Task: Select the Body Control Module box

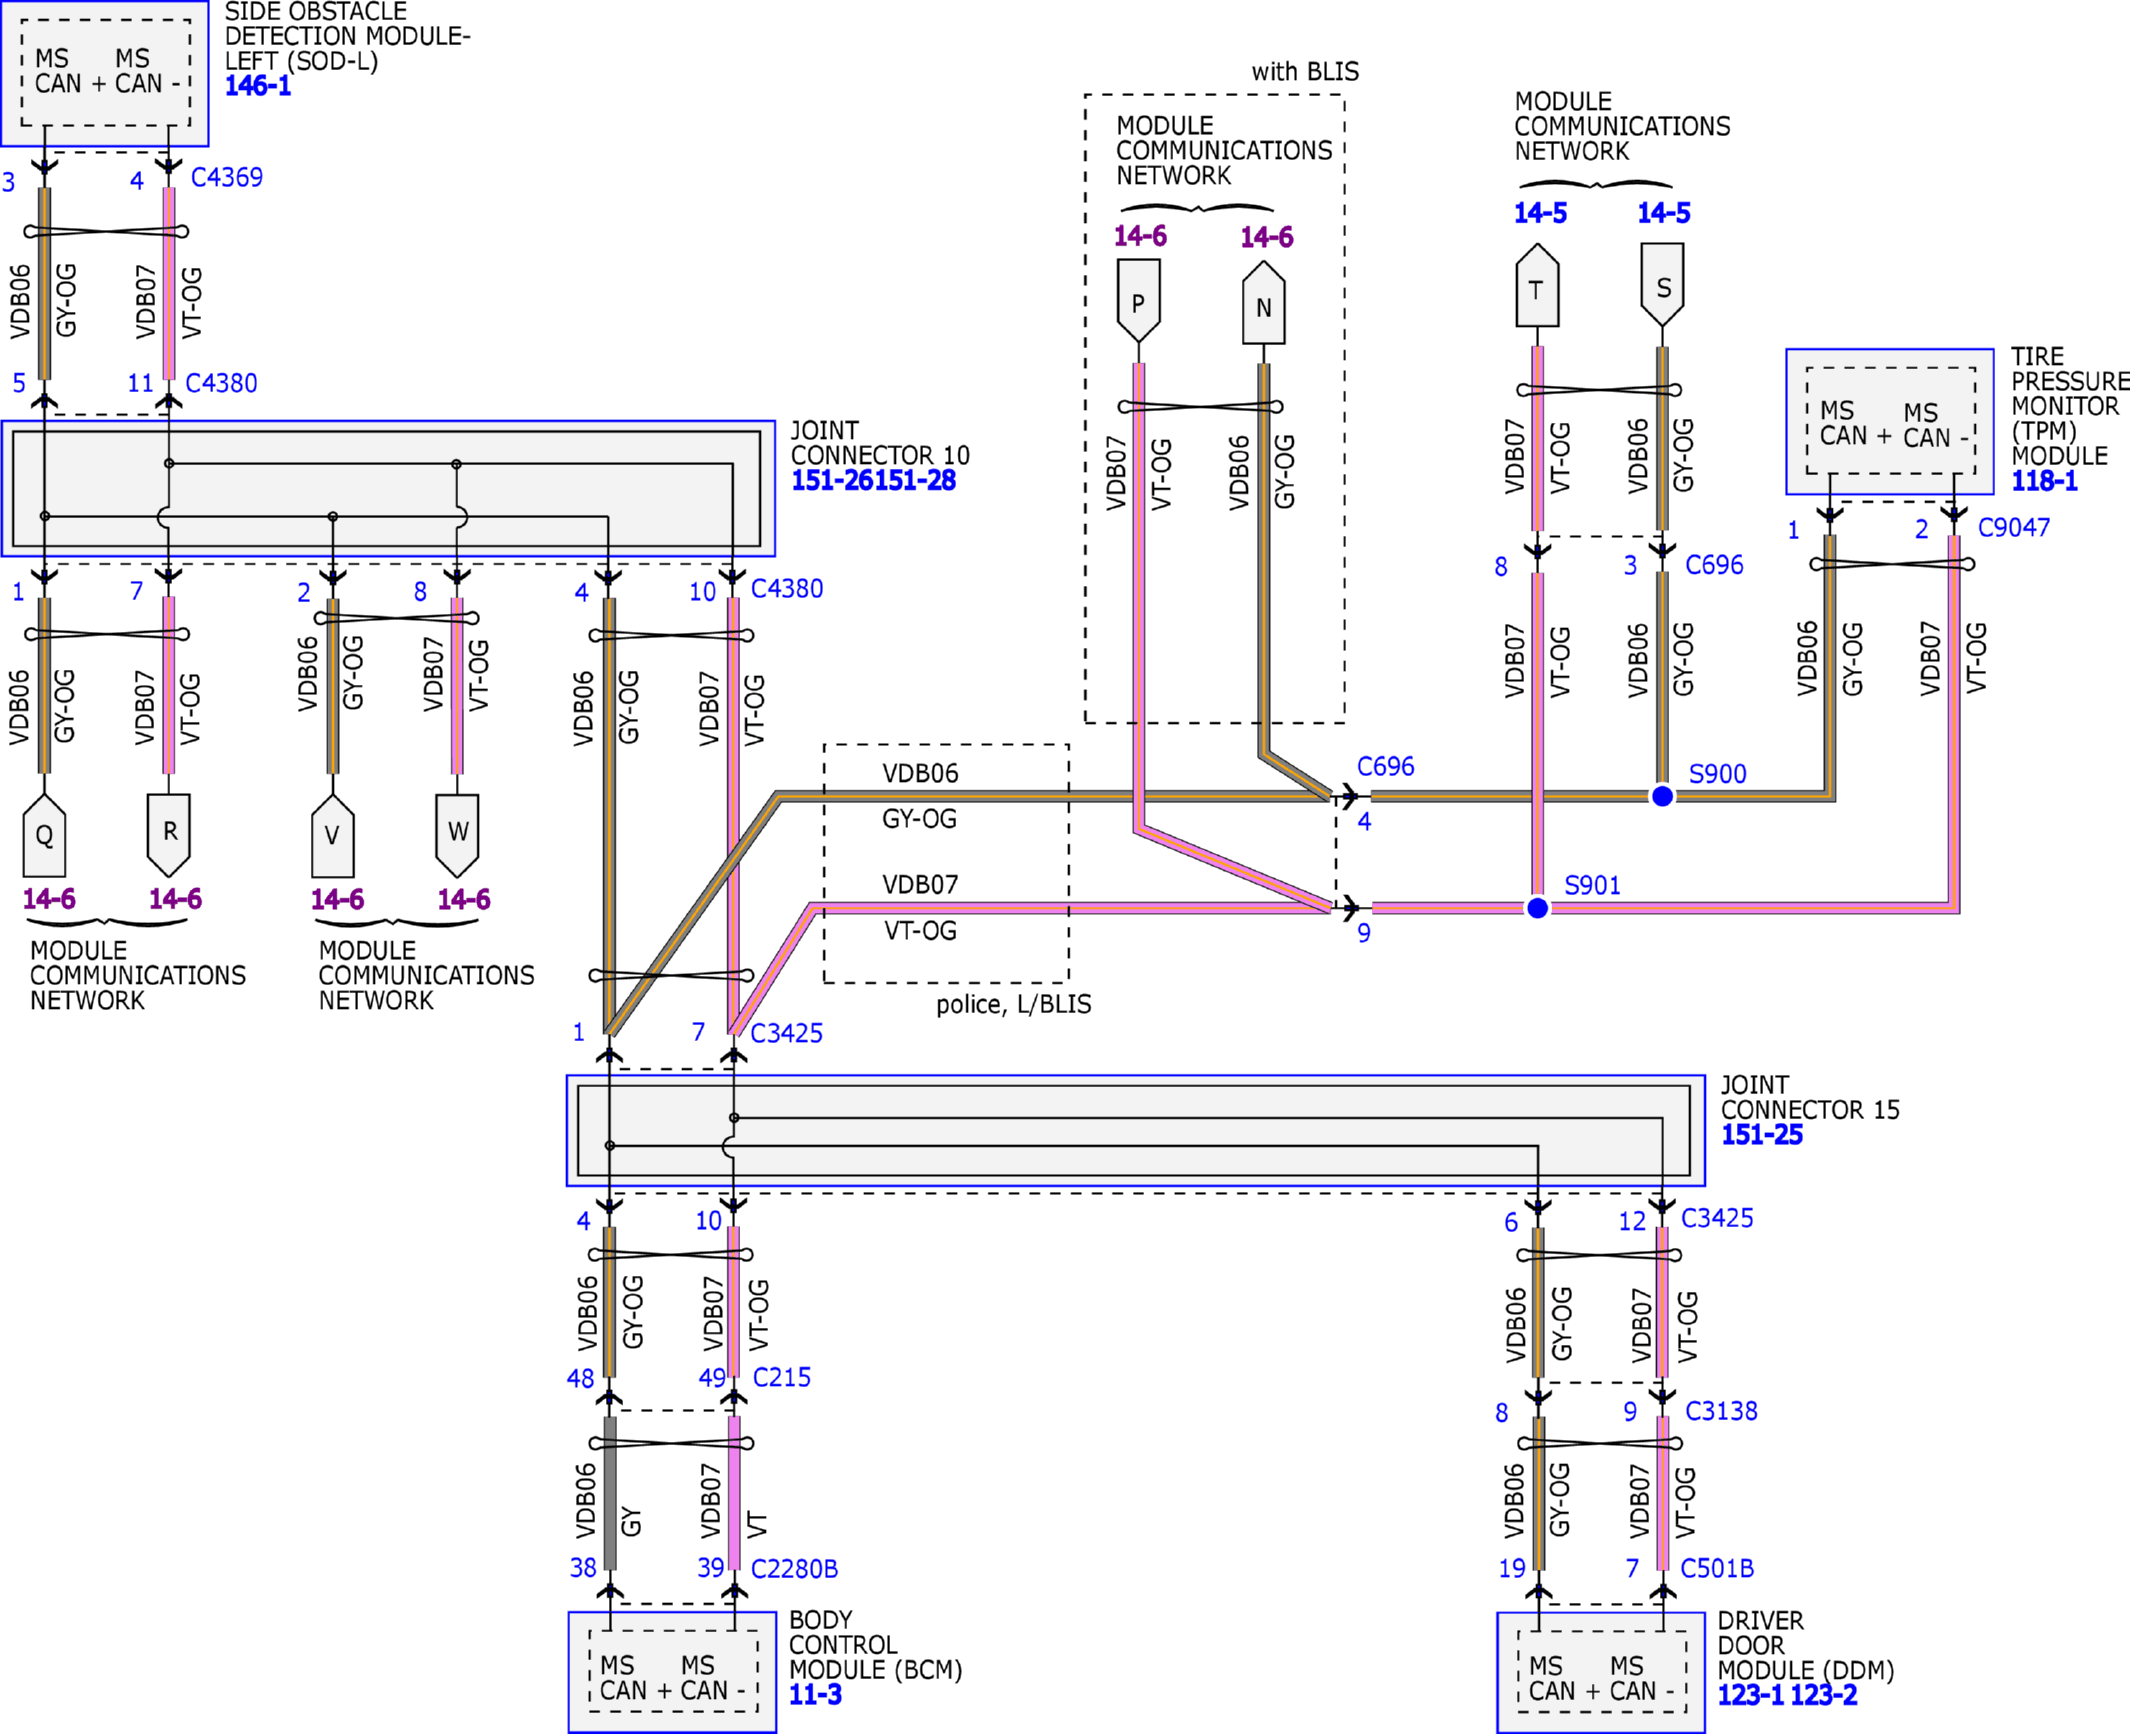Action: [x=672, y=1670]
